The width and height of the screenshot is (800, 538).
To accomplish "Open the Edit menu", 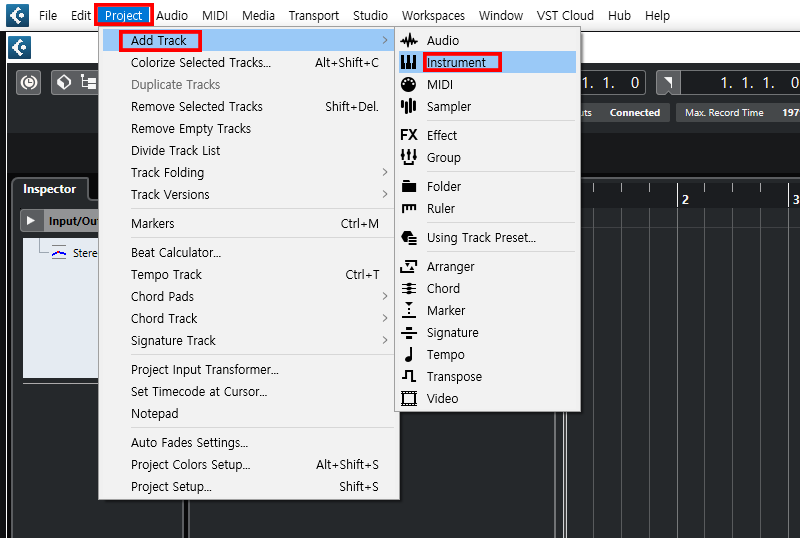I will [x=80, y=16].
